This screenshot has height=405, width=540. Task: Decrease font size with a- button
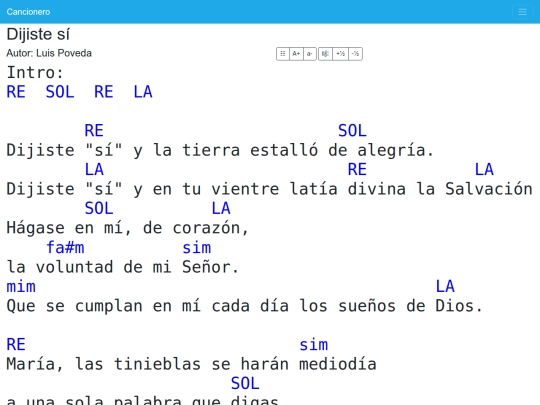coord(310,54)
